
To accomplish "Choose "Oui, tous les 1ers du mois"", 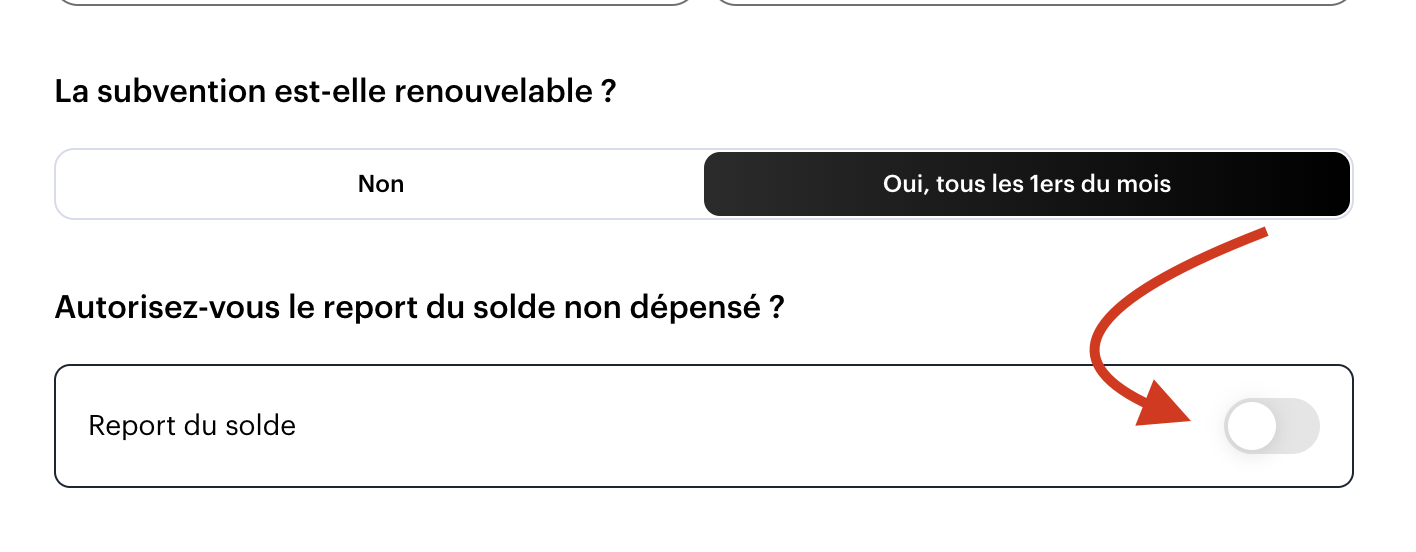I will 1027,184.
